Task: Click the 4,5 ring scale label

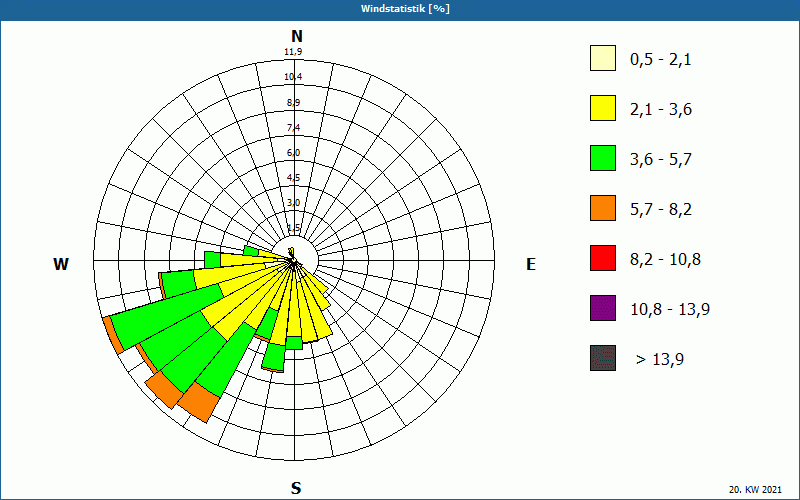Action: click(293, 178)
